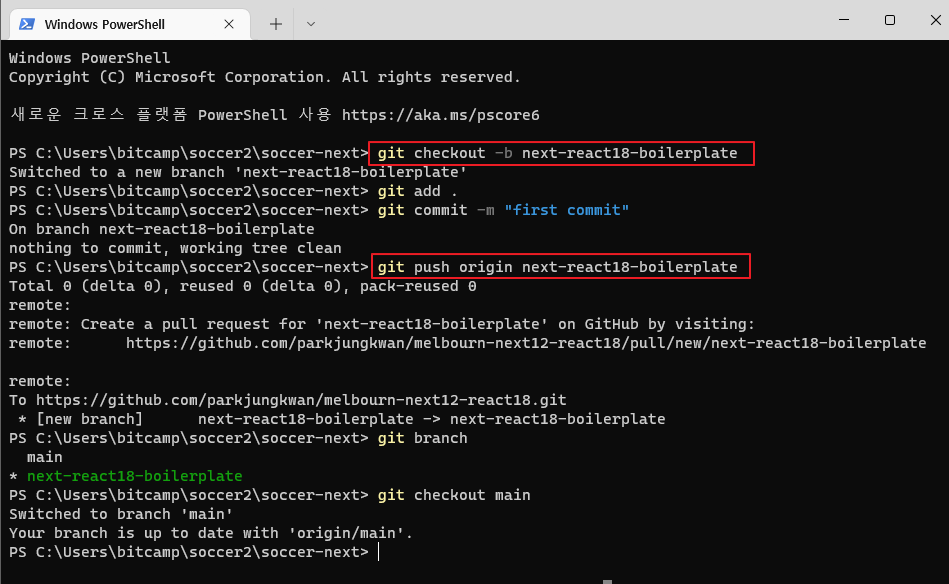Click the 'Copyright (C) Microsoft Corporation' line
Image resolution: width=949 pixels, height=584 pixels.
pos(264,77)
